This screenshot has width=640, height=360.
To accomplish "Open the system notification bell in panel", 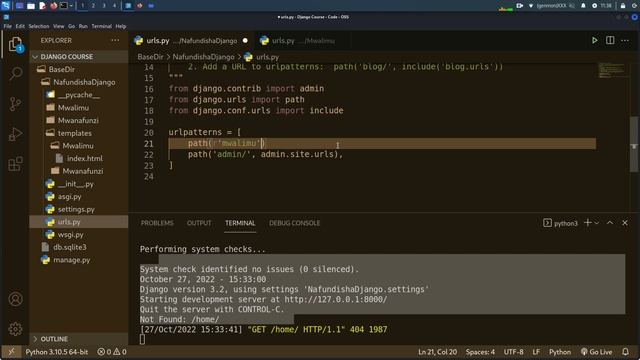I will point(583,6).
